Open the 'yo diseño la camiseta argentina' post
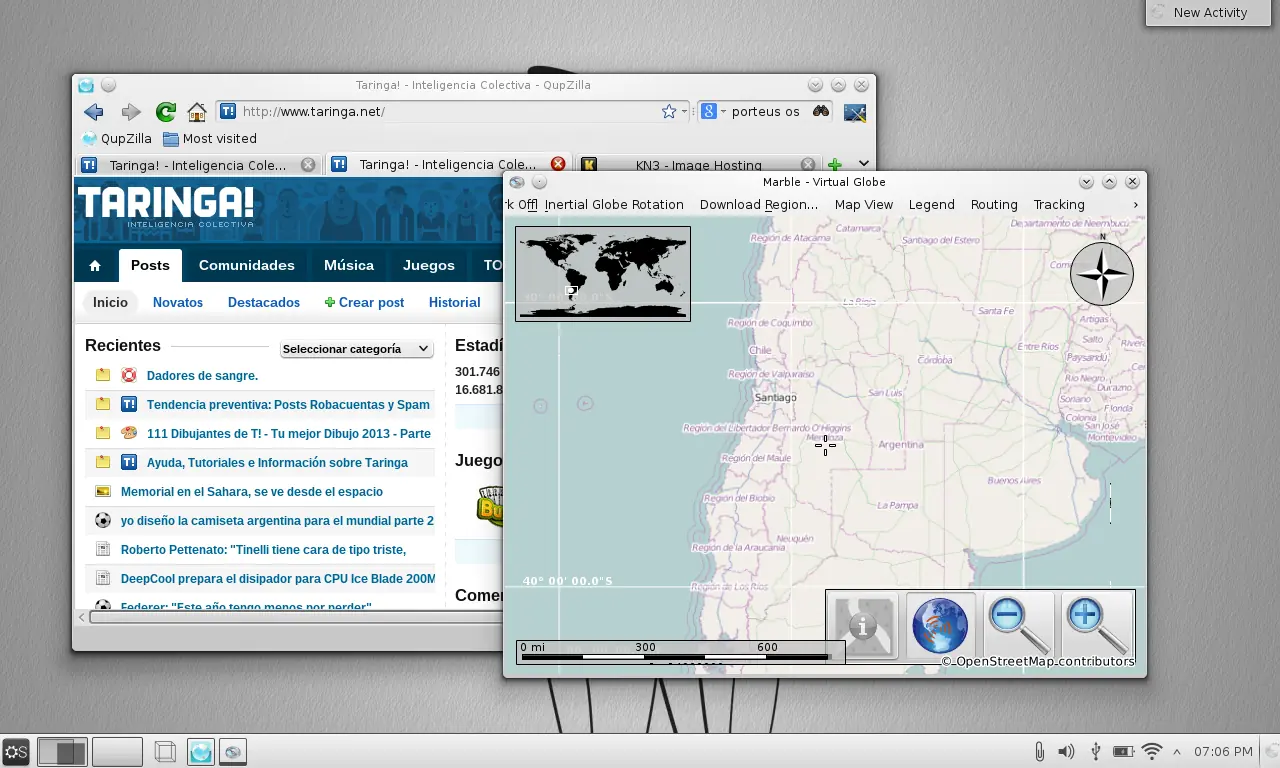The height and width of the screenshot is (768, 1280). pos(277,521)
